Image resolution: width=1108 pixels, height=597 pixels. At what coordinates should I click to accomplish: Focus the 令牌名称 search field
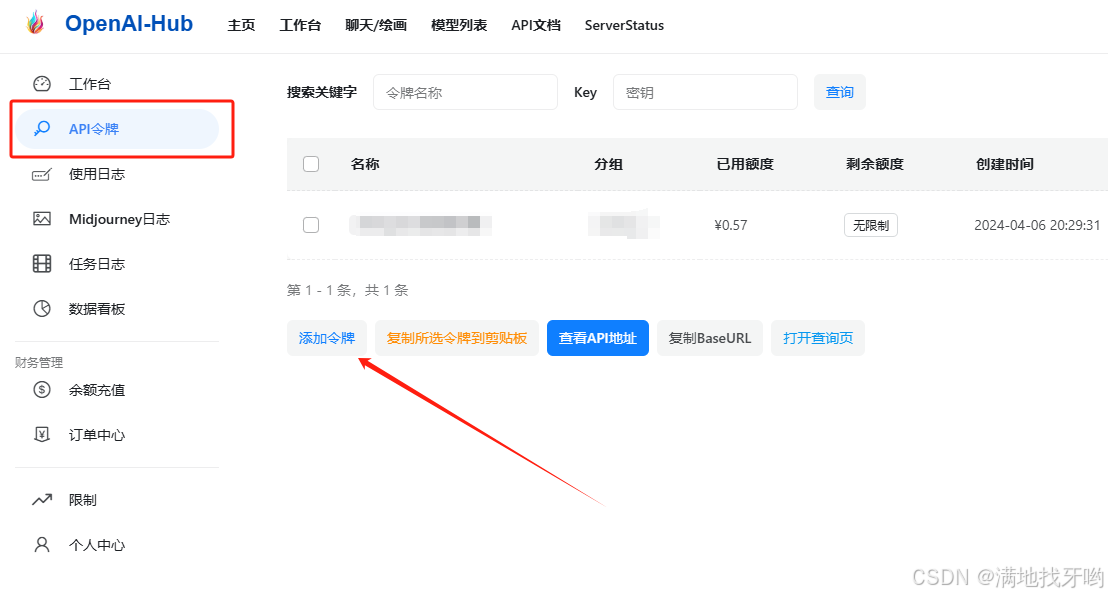pyautogui.click(x=465, y=92)
